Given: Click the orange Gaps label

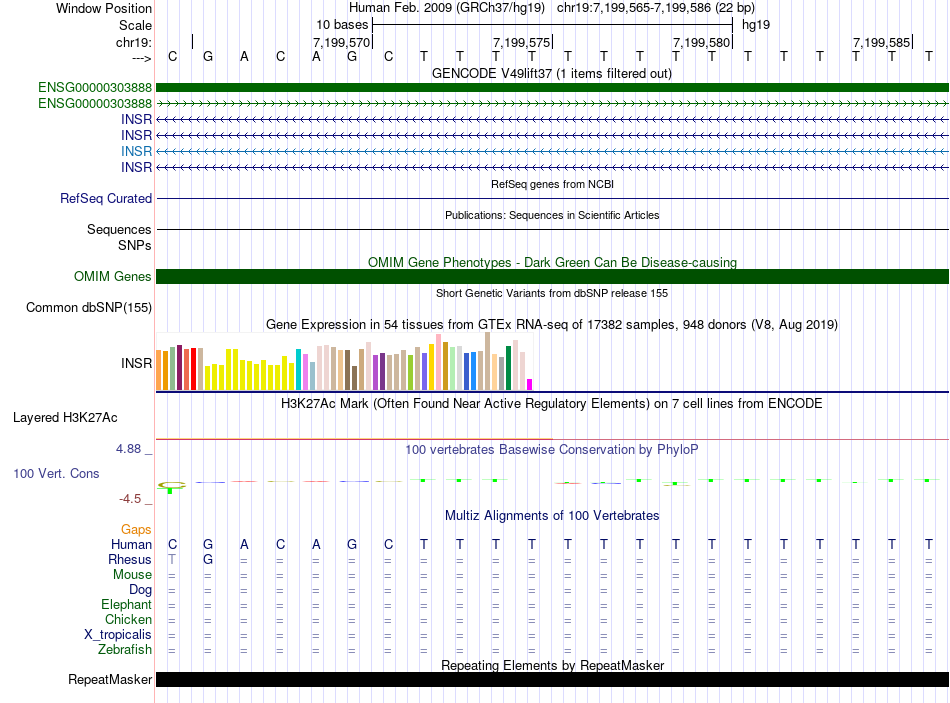Looking at the screenshot, I should click(x=136, y=530).
